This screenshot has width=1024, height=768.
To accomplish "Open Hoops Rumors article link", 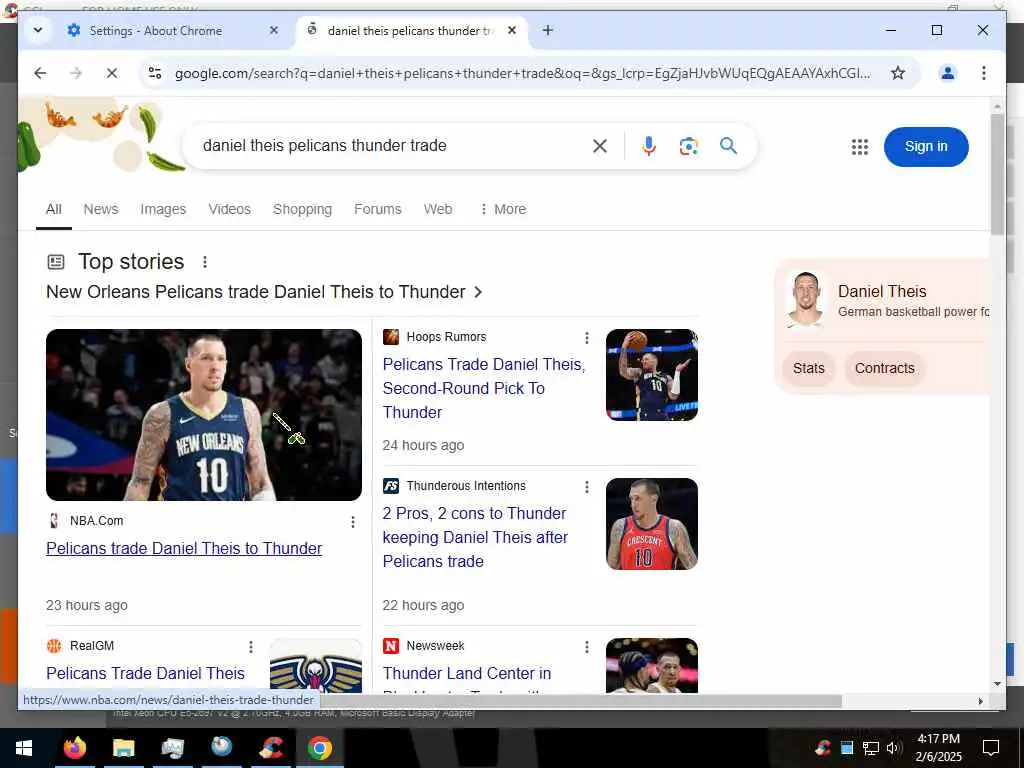I will (484, 388).
